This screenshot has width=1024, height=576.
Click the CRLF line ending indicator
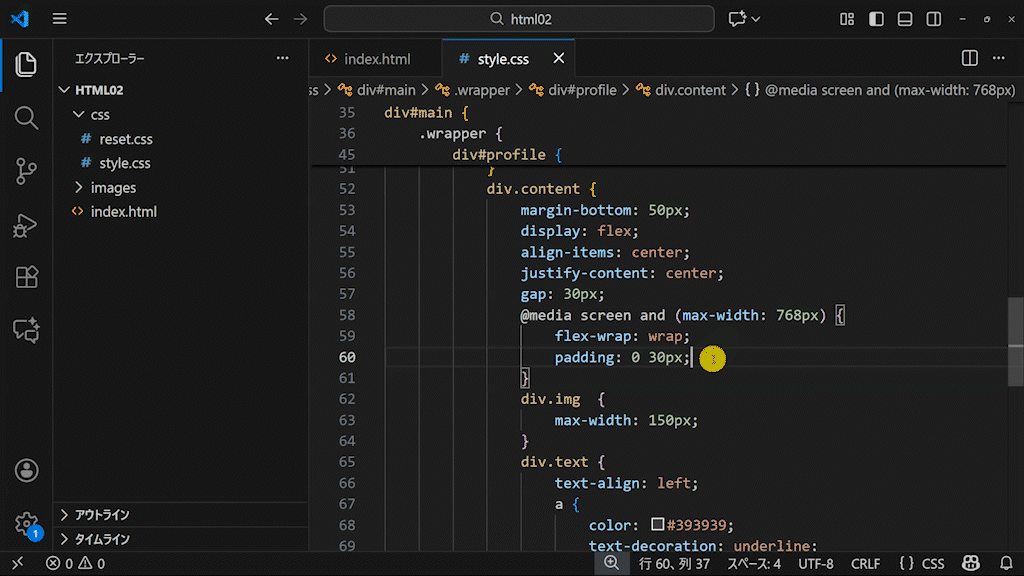tap(865, 564)
